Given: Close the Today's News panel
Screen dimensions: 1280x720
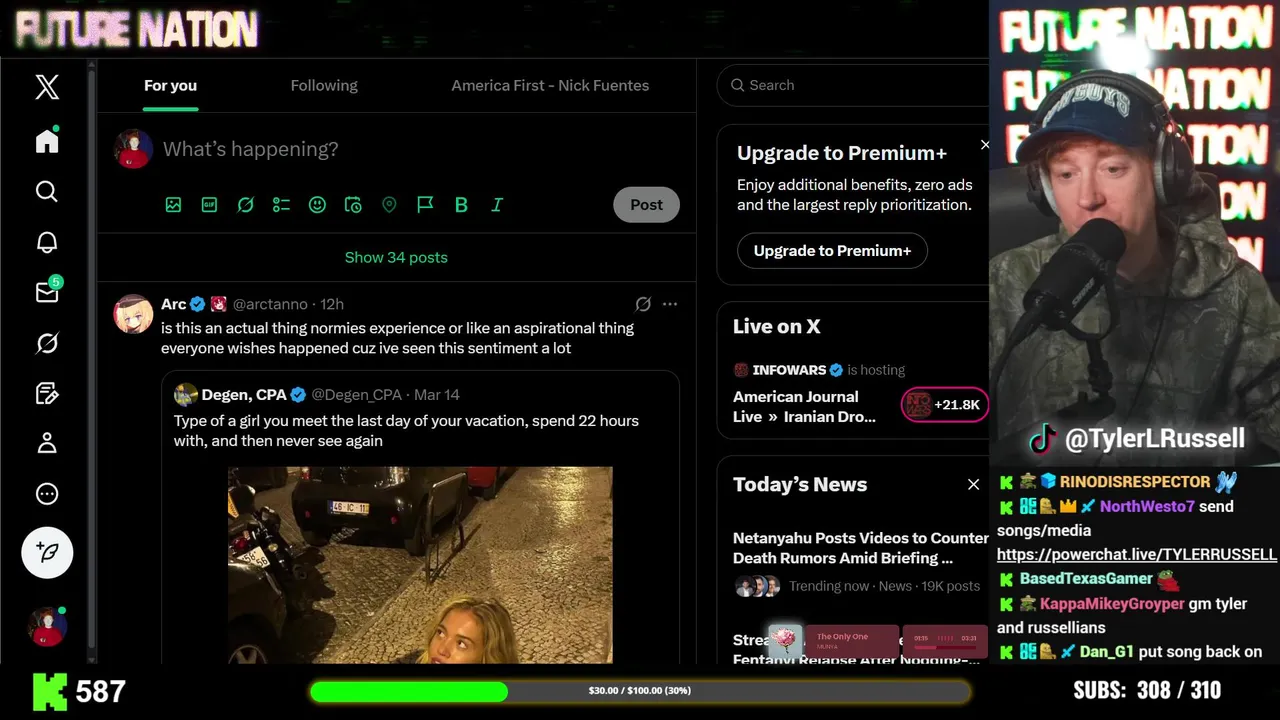Looking at the screenshot, I should click(x=973, y=484).
